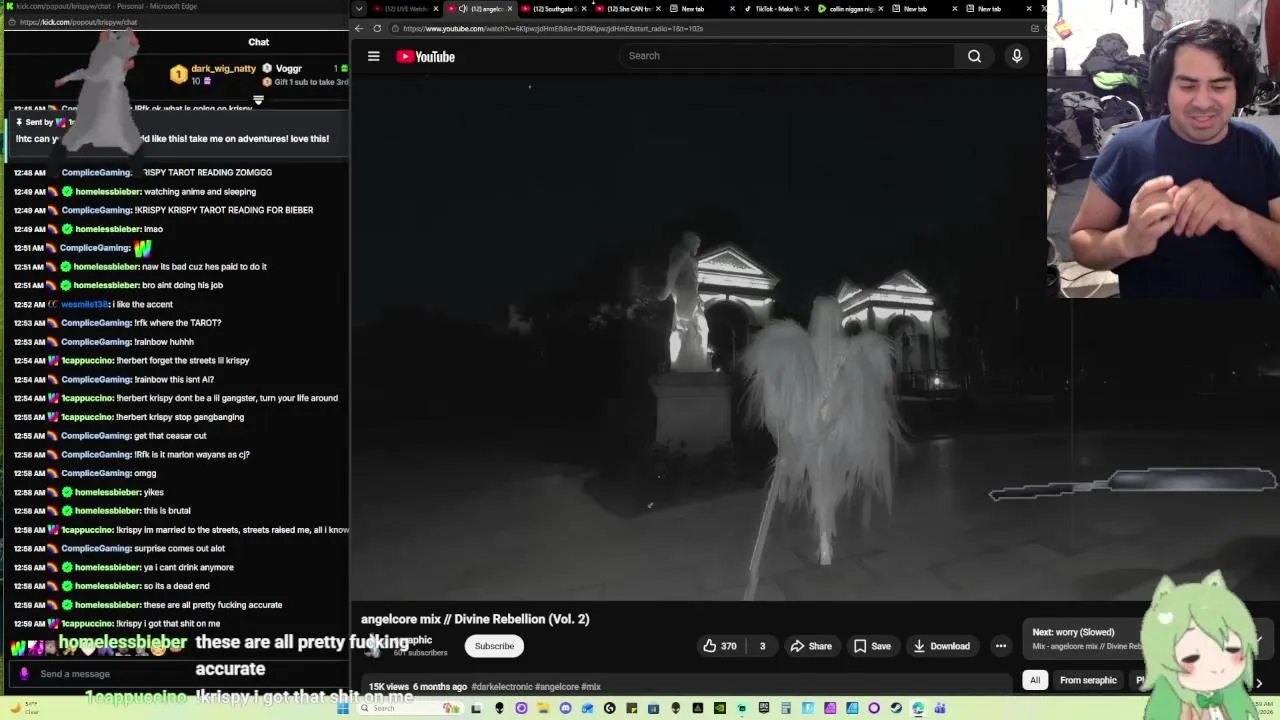Start voice search with the microphone icon
The height and width of the screenshot is (720, 1280).
pos(1016,56)
